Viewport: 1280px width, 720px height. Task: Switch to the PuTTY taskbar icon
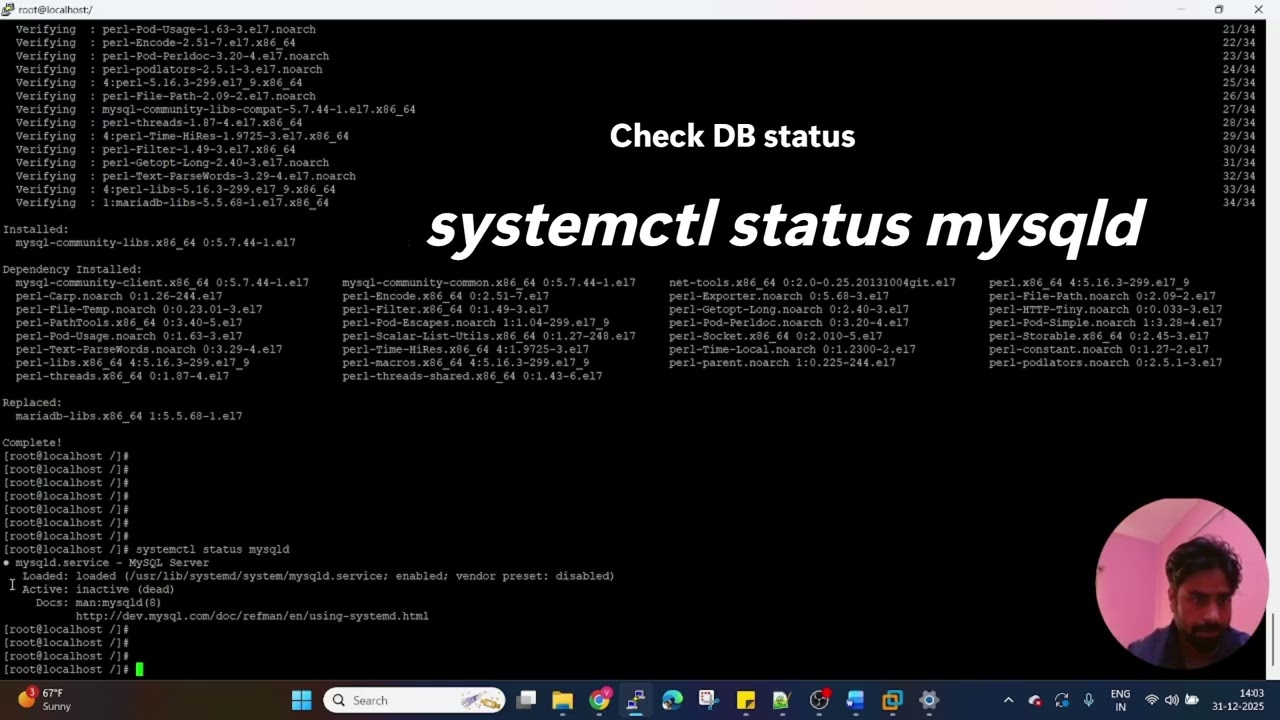click(x=635, y=700)
